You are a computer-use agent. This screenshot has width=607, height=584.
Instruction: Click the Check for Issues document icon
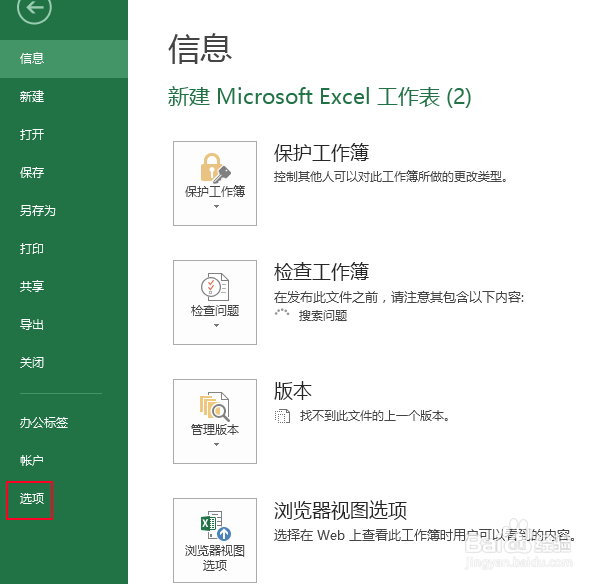pos(215,287)
